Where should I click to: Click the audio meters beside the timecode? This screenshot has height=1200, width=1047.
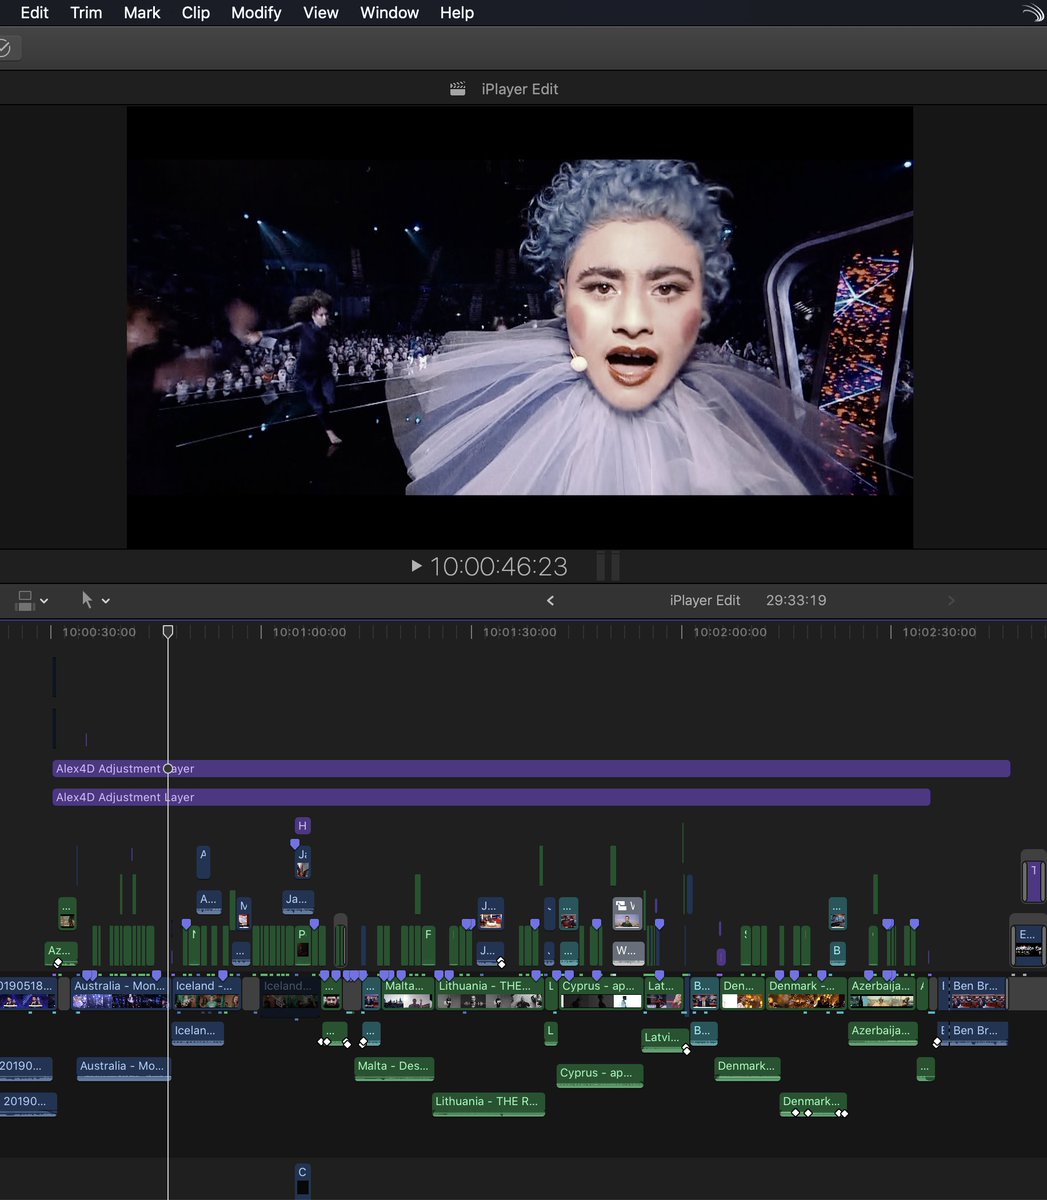pos(608,566)
